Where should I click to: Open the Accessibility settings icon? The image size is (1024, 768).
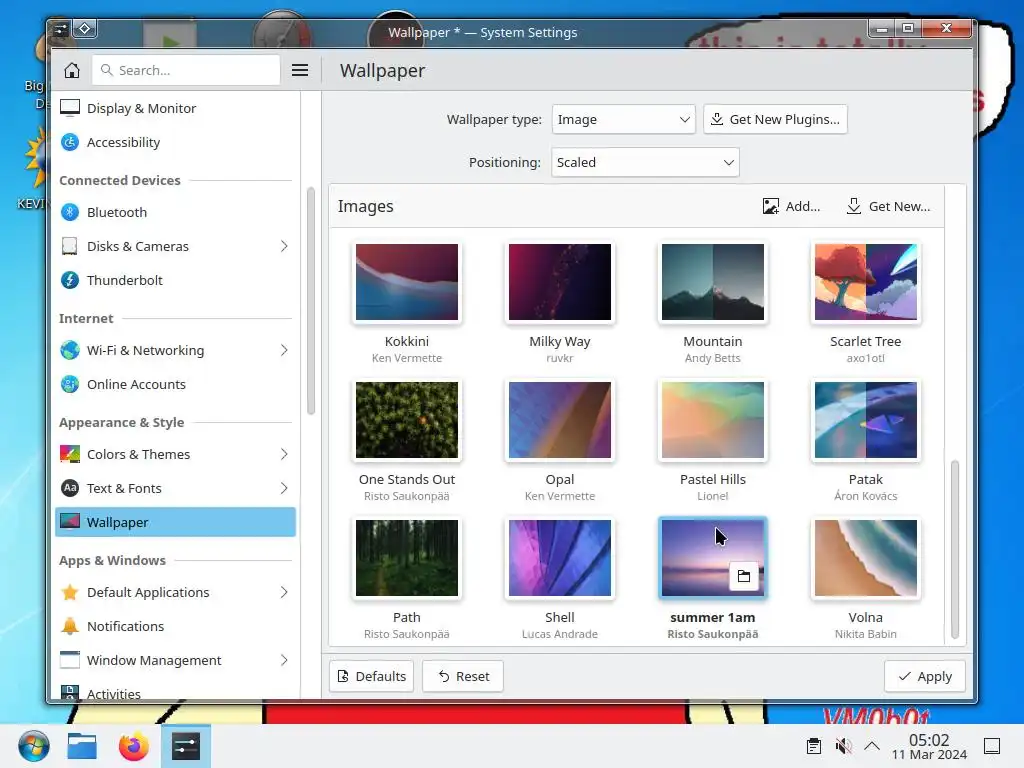click(70, 142)
